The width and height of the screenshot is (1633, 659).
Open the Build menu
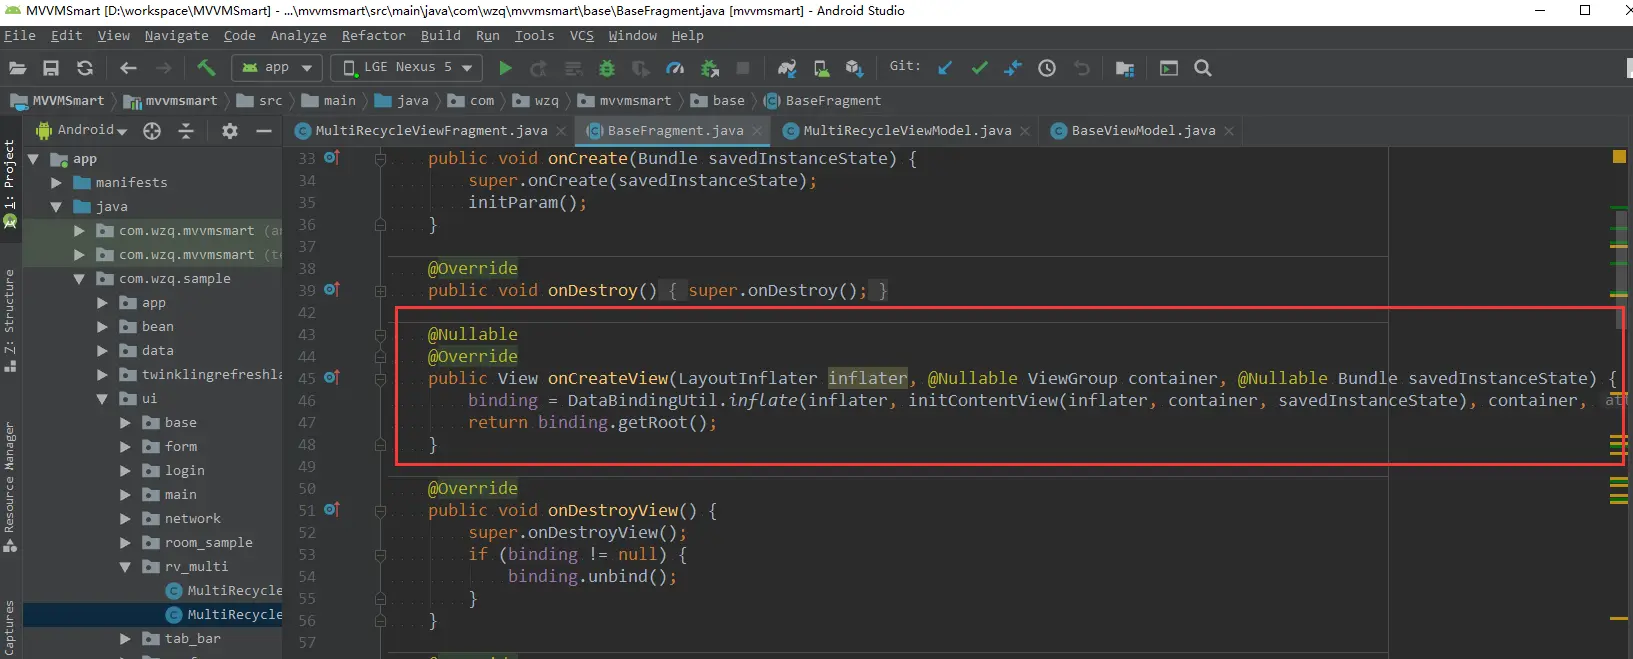440,35
